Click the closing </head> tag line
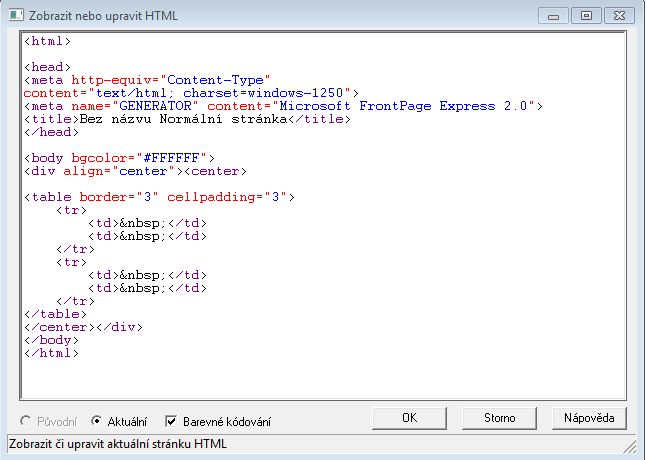This screenshot has width=646, height=460. coord(51,132)
